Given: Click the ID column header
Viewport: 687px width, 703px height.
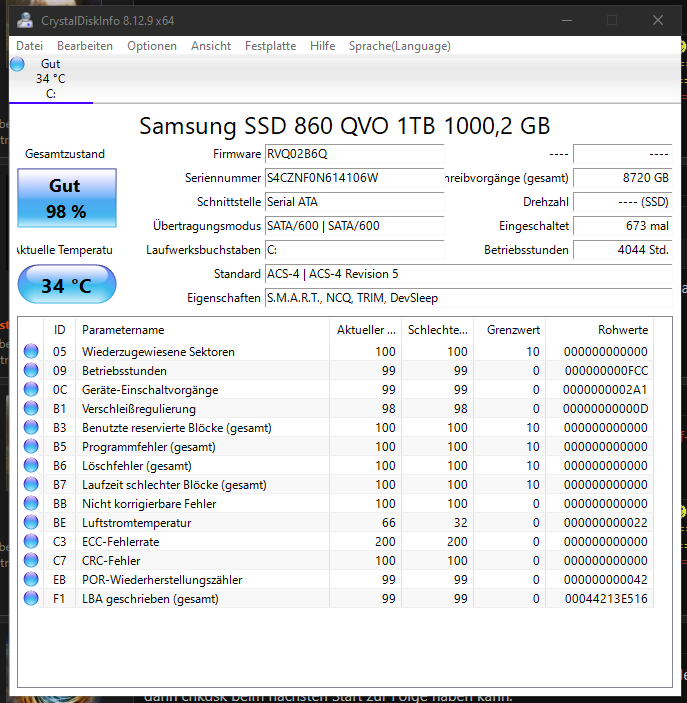Looking at the screenshot, I should coord(60,330).
